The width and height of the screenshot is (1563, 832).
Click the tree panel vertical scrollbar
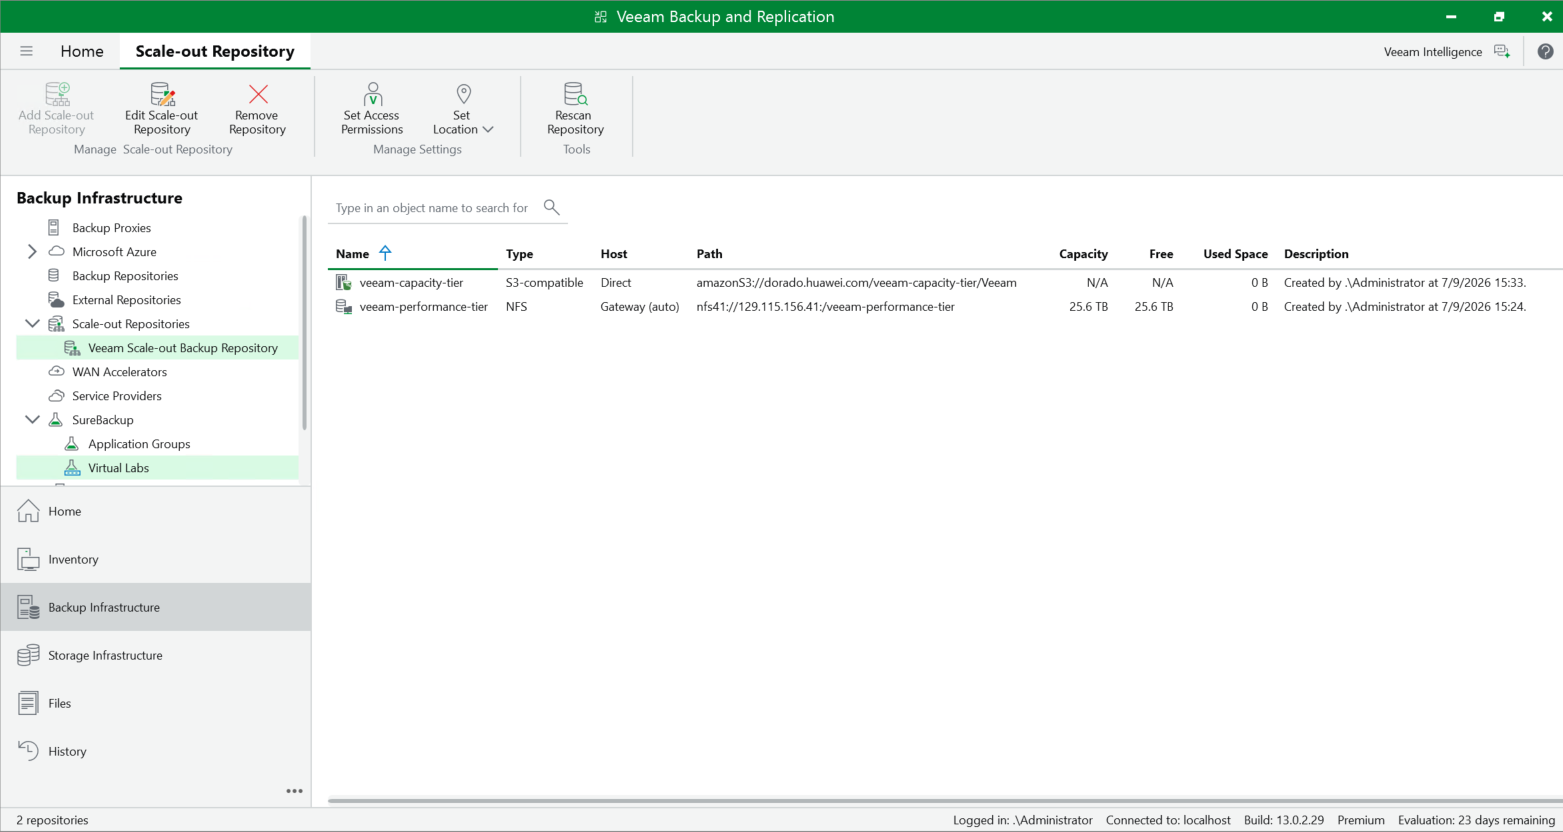point(305,322)
